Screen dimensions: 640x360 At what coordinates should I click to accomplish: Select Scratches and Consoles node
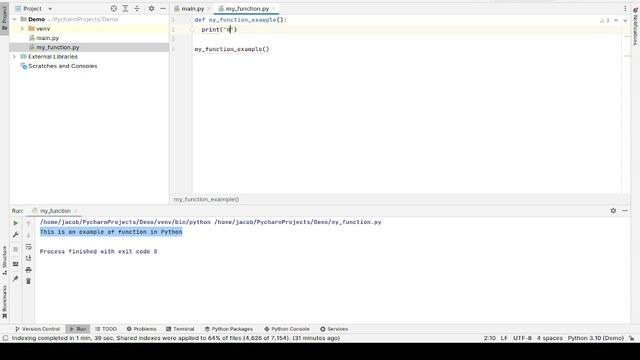click(x=62, y=66)
